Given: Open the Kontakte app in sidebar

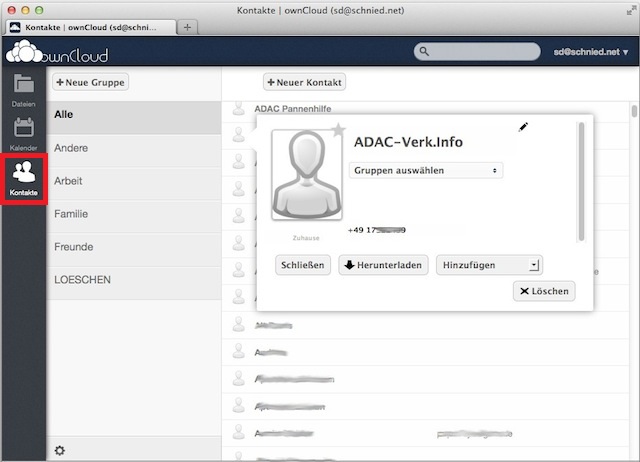Looking at the screenshot, I should click(x=24, y=179).
